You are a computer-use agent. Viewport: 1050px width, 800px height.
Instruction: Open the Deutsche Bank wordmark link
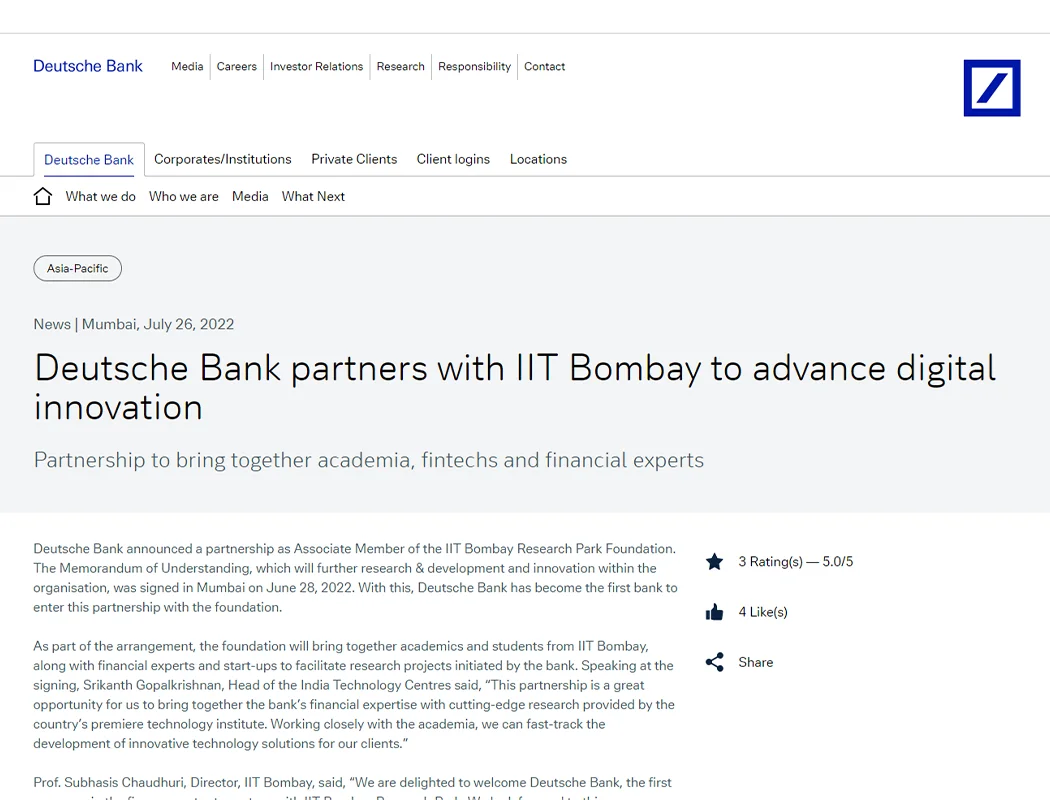coord(88,66)
